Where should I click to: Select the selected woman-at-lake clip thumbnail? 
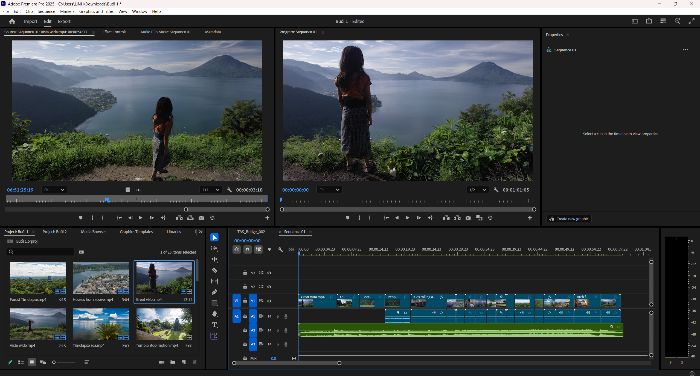click(x=164, y=278)
